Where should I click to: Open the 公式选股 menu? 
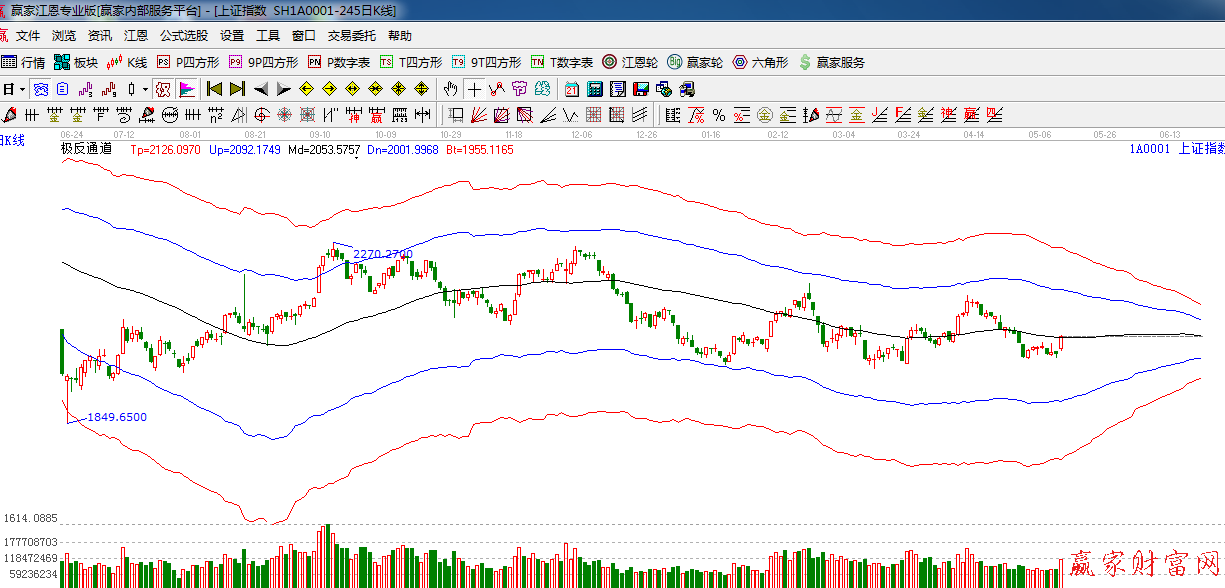pyautogui.click(x=184, y=36)
